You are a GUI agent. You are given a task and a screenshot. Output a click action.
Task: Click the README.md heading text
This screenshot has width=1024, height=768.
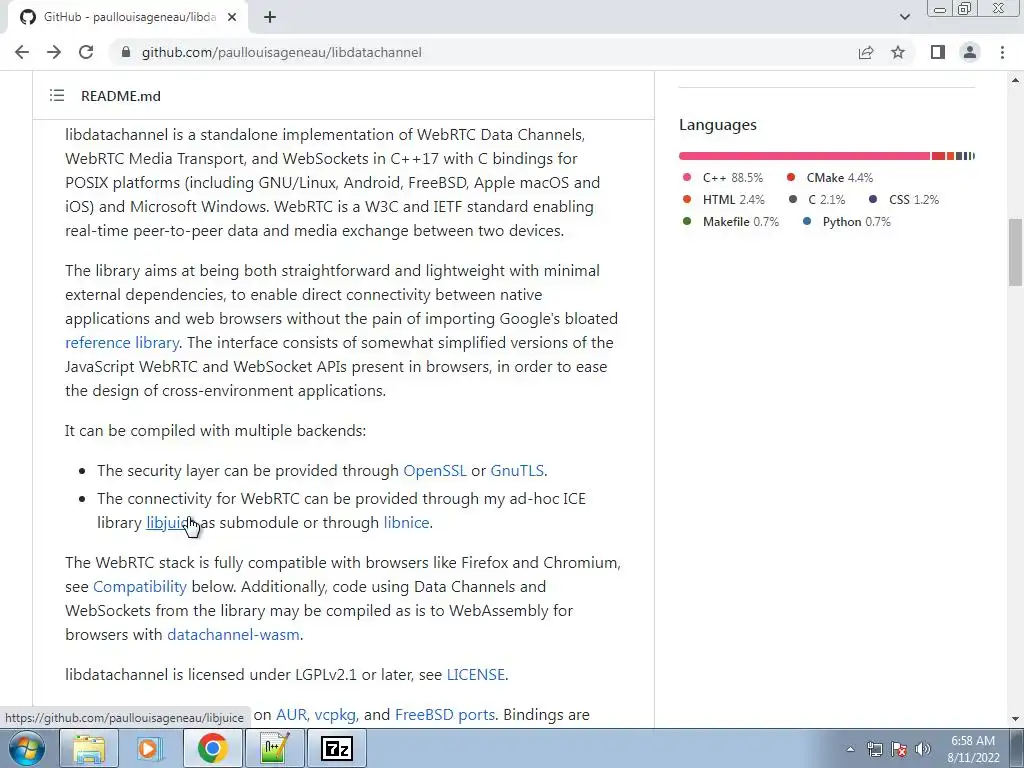pyautogui.click(x=121, y=96)
